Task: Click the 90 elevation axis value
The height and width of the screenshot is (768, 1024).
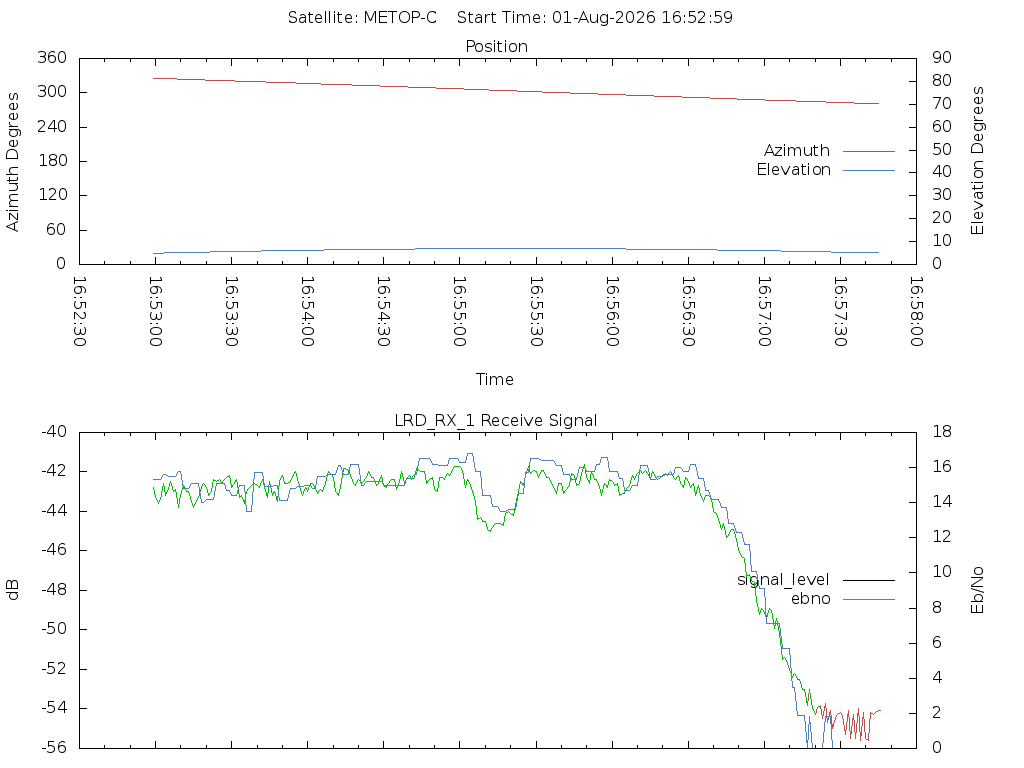Action: pyautogui.click(x=942, y=57)
